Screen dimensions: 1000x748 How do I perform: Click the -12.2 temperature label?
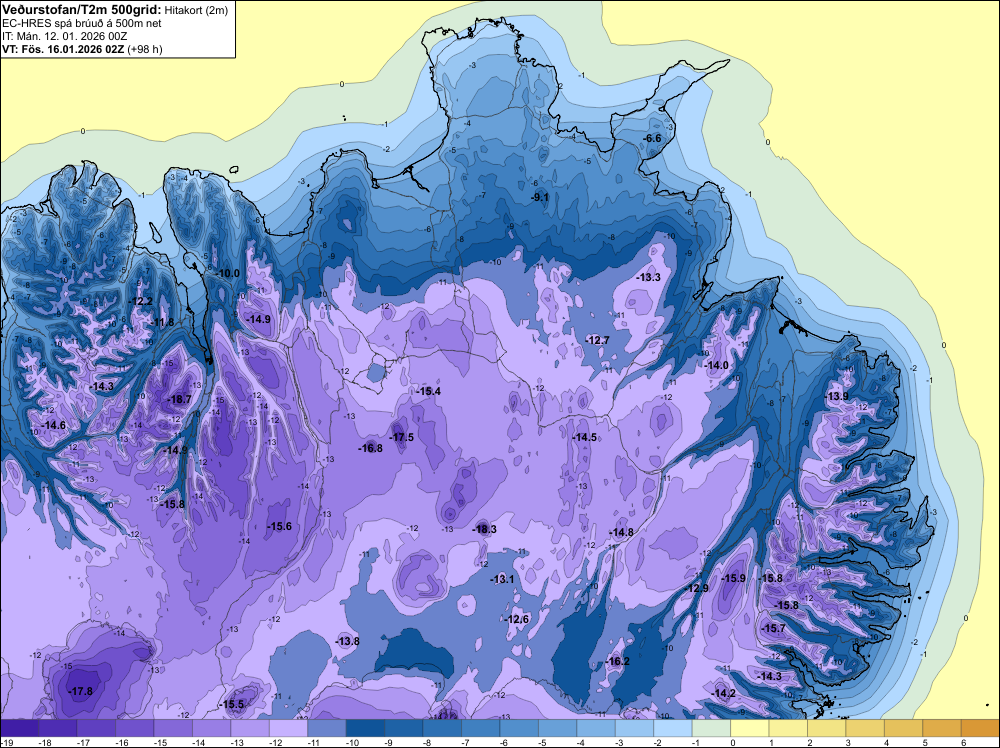141,301
